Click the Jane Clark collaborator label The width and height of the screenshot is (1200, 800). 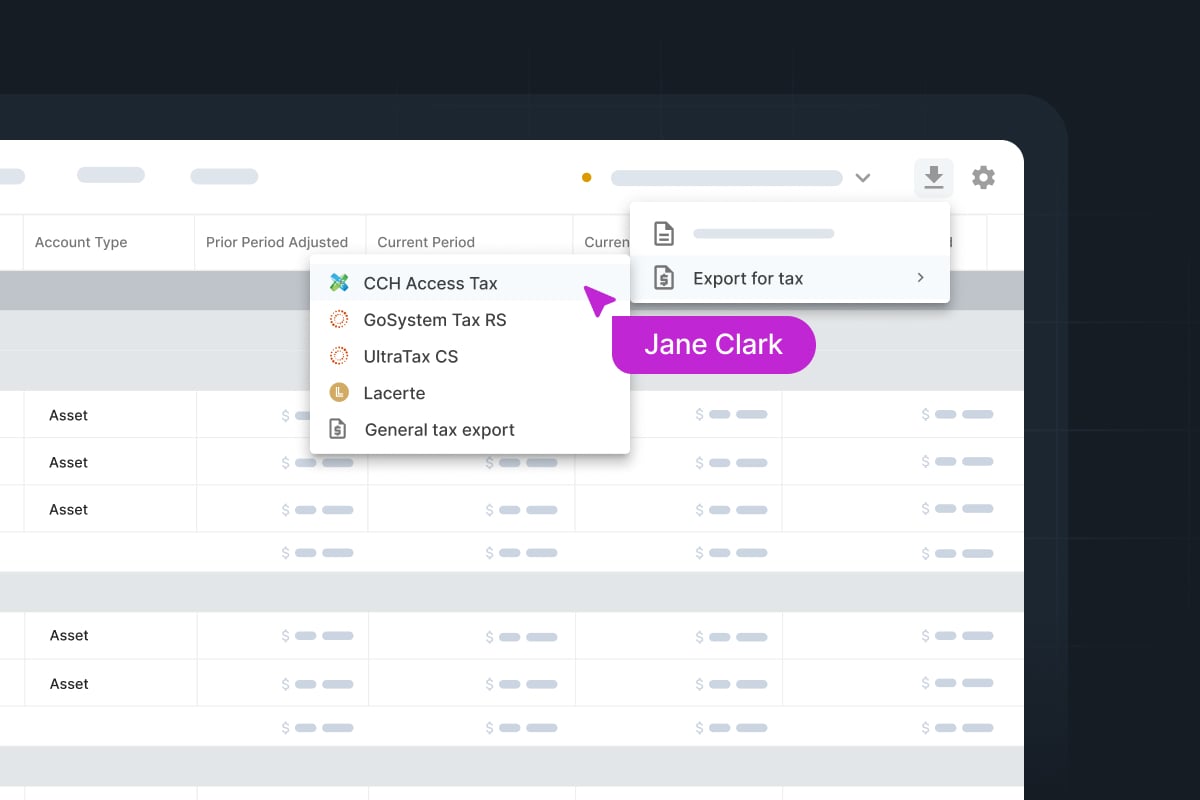pos(713,345)
